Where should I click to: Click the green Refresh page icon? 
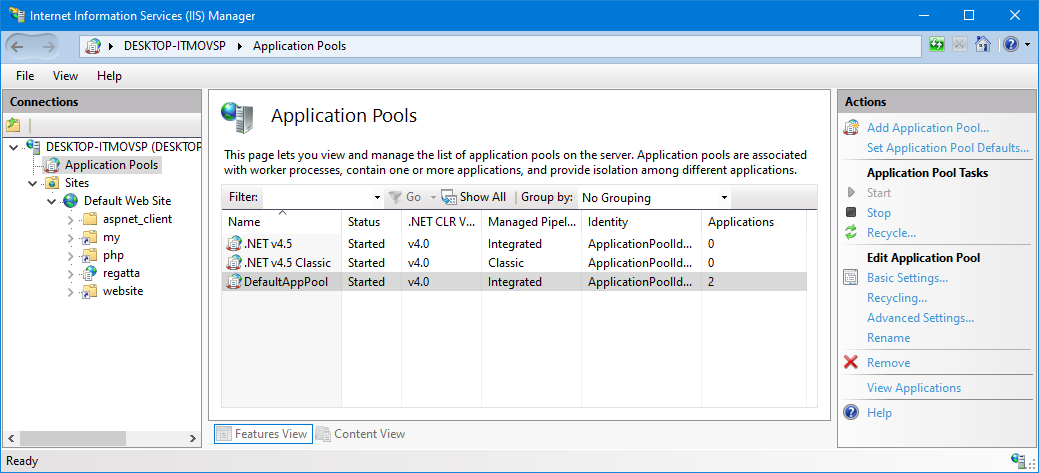[x=937, y=45]
